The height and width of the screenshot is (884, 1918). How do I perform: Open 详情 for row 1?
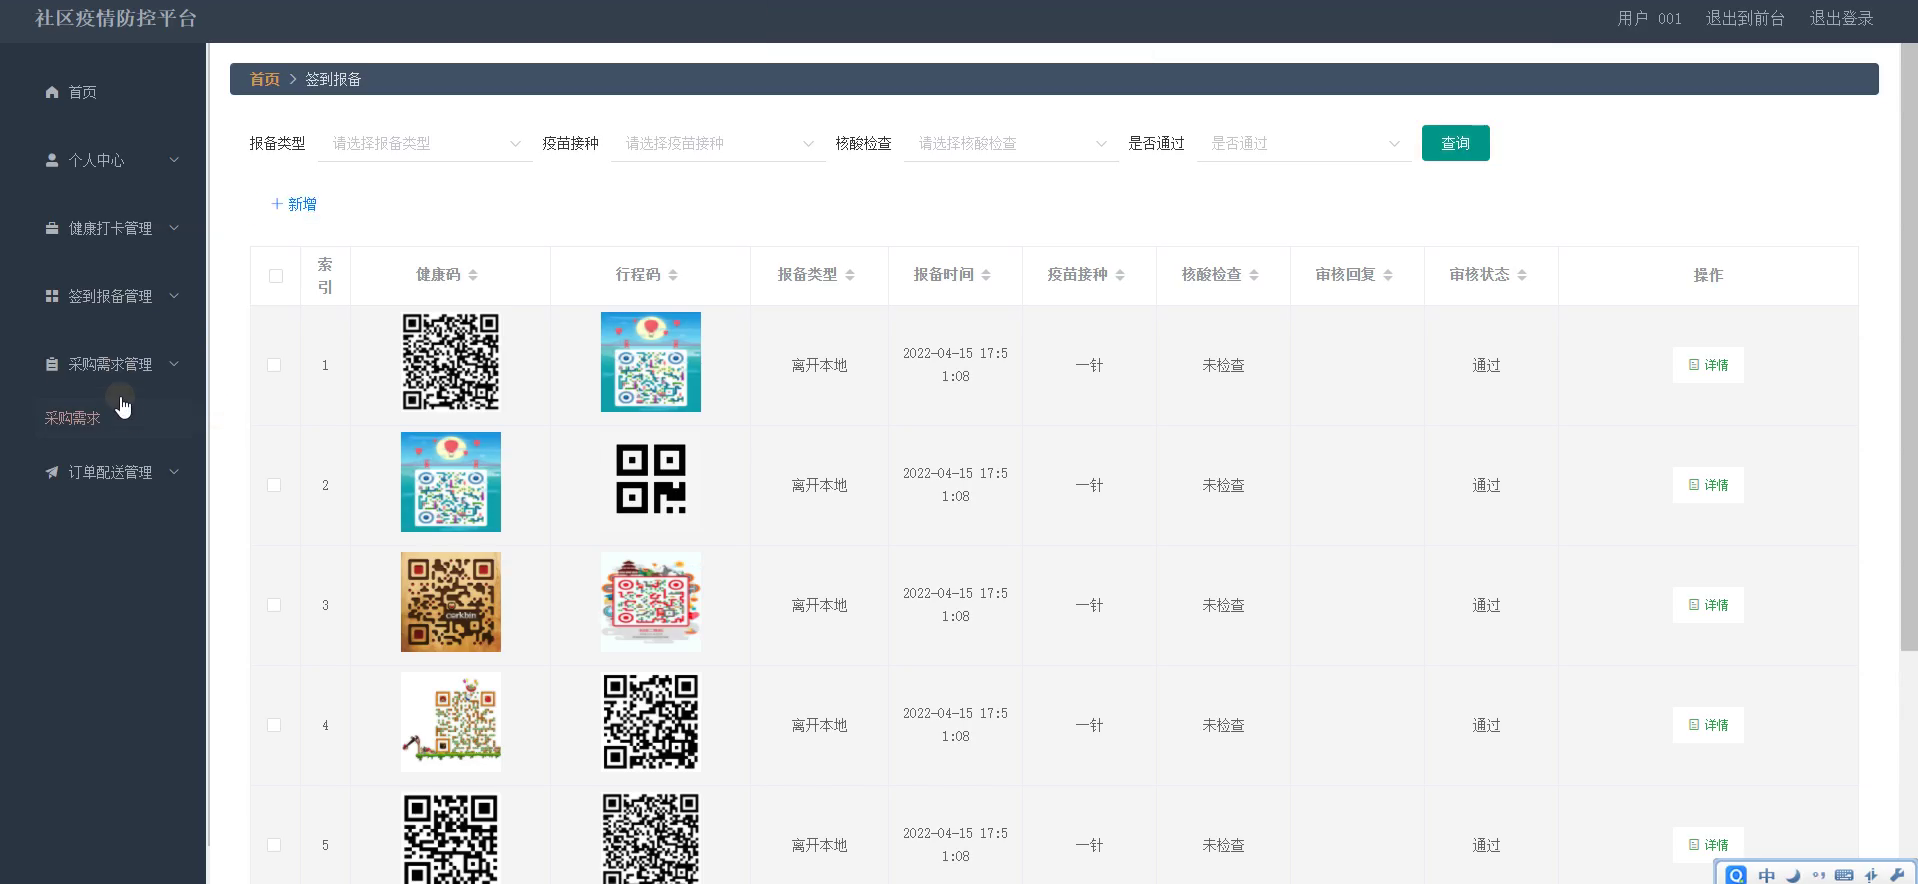pos(1708,365)
